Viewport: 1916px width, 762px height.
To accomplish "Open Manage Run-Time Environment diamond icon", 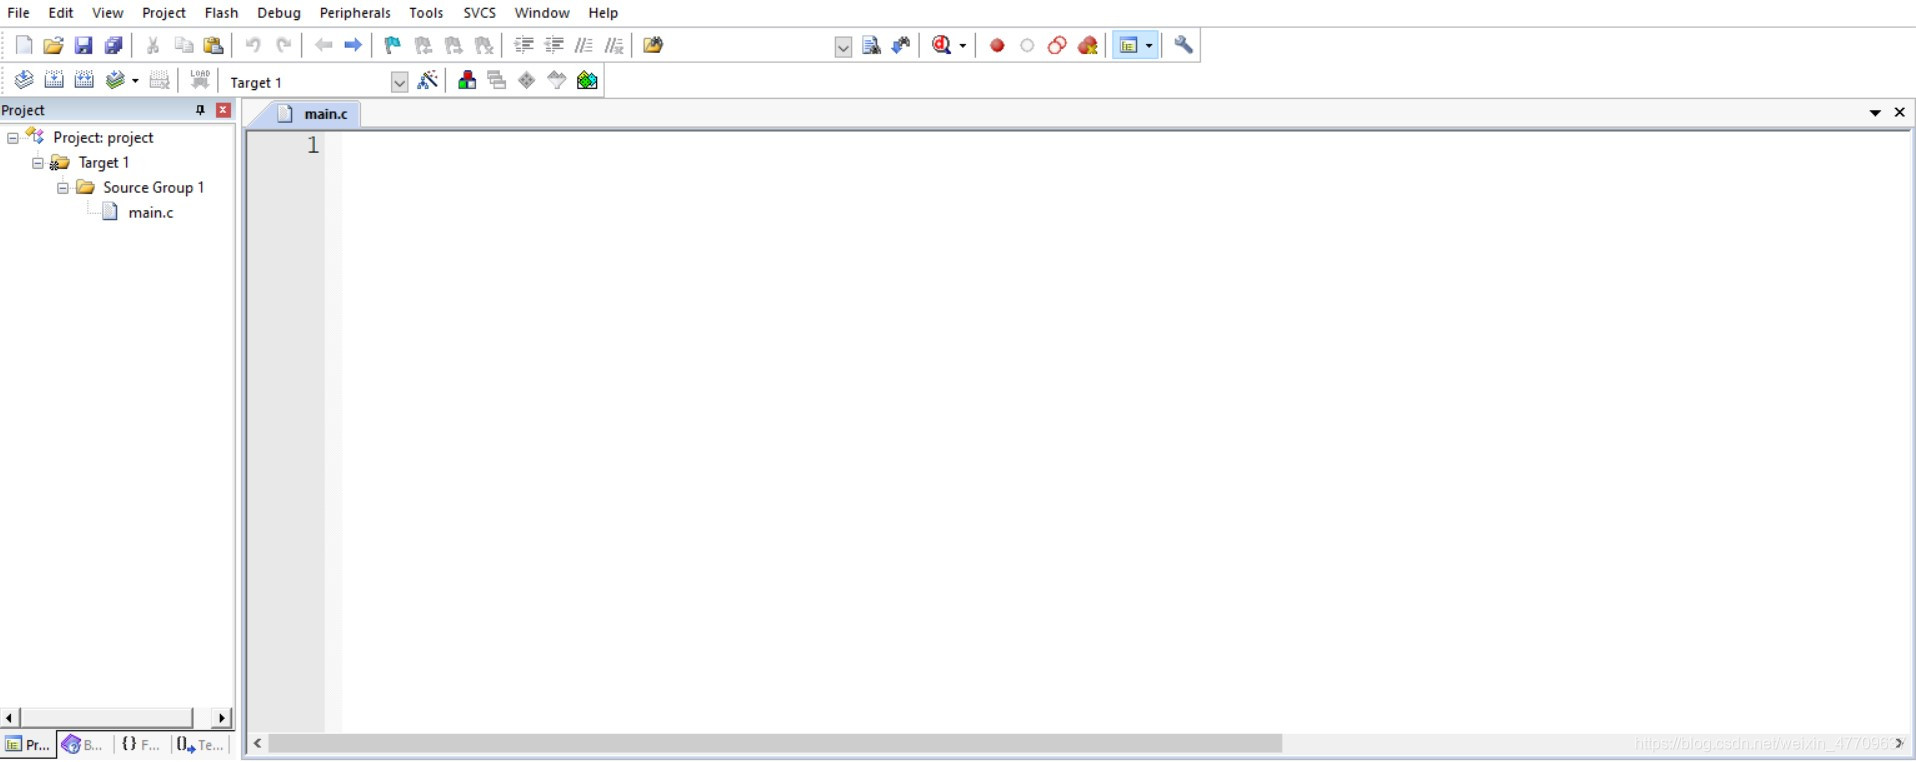I will tap(527, 80).
